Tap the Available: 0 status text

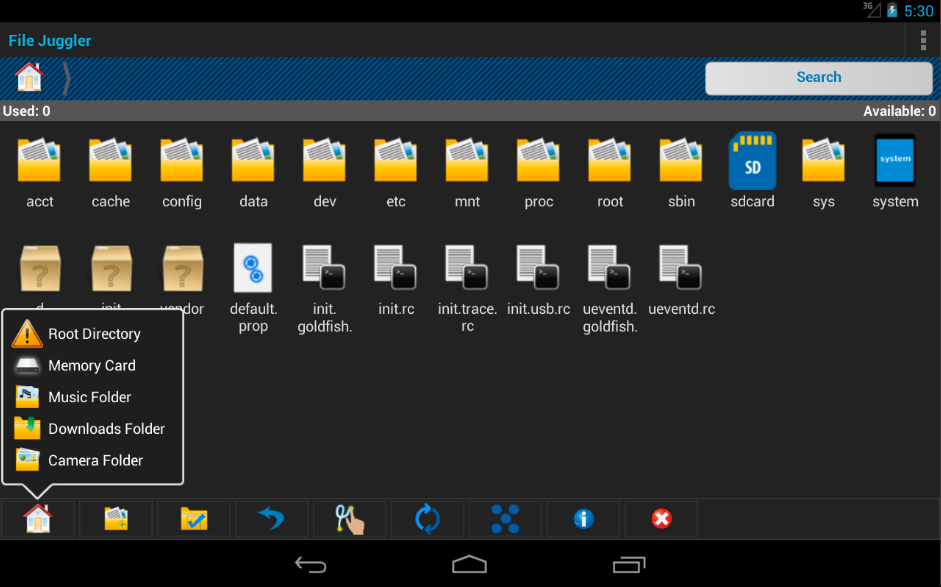pos(899,111)
